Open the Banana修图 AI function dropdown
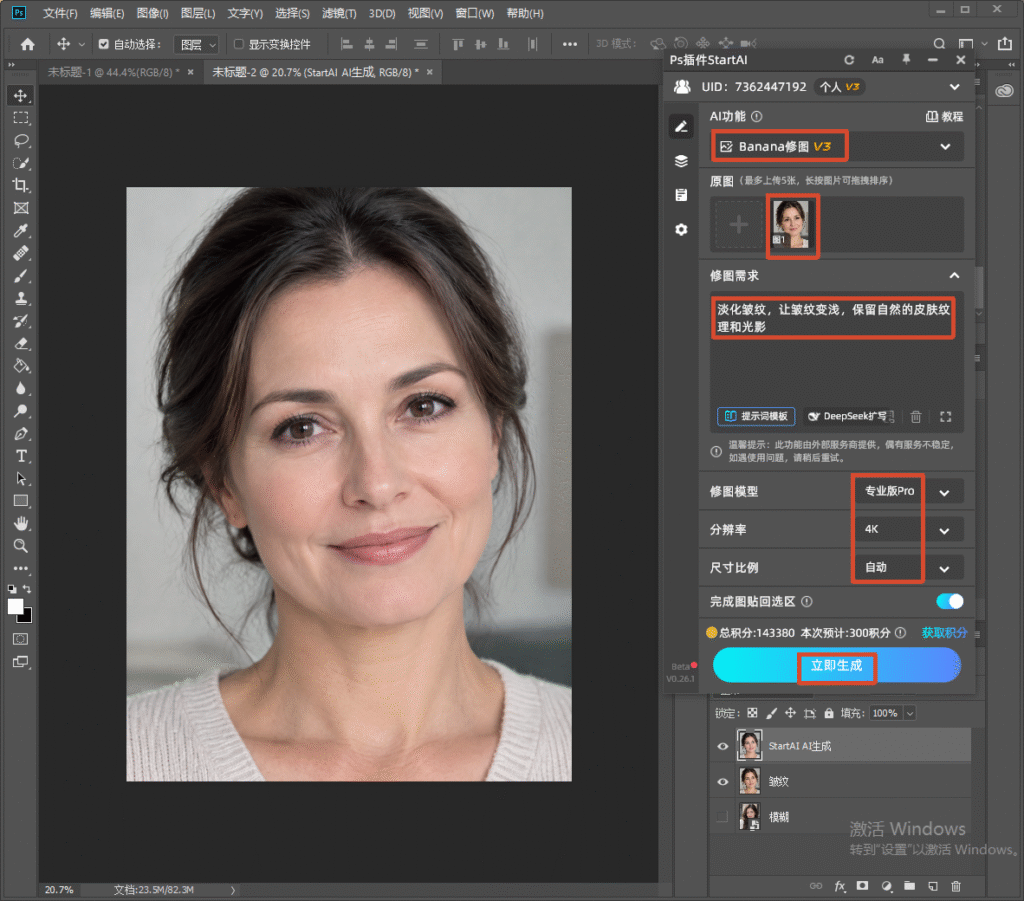 (837, 147)
